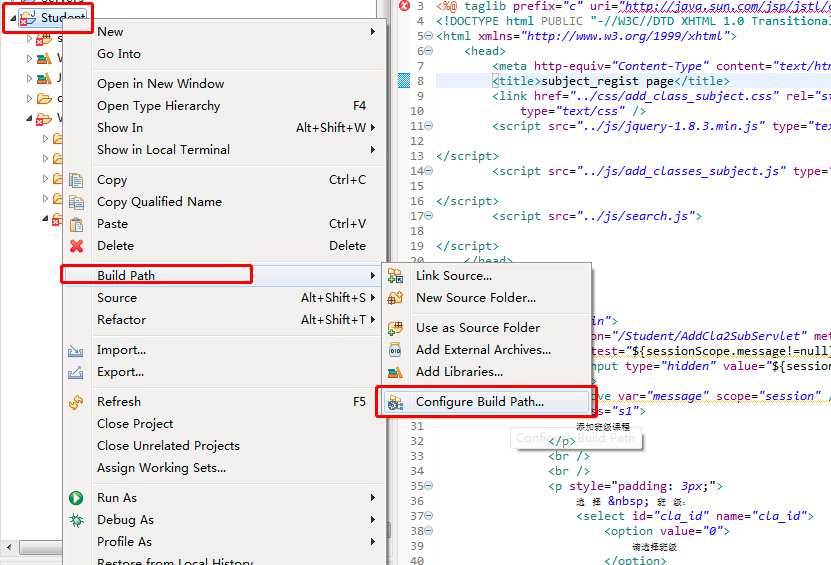This screenshot has height=565, width=831.
Task: Click the Add External Archives jar icon
Action: coord(395,350)
